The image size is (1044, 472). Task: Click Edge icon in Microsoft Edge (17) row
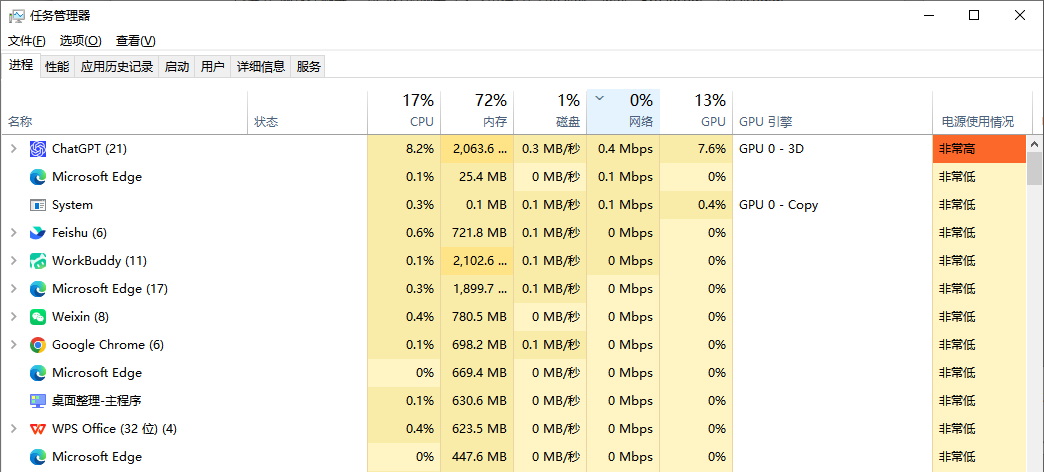(x=38, y=289)
